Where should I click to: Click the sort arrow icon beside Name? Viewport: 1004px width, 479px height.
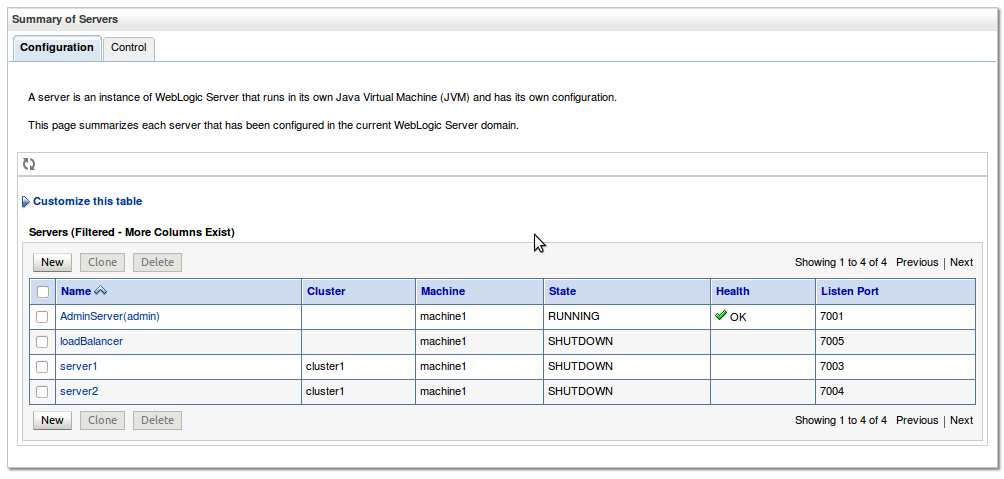[x=100, y=292]
